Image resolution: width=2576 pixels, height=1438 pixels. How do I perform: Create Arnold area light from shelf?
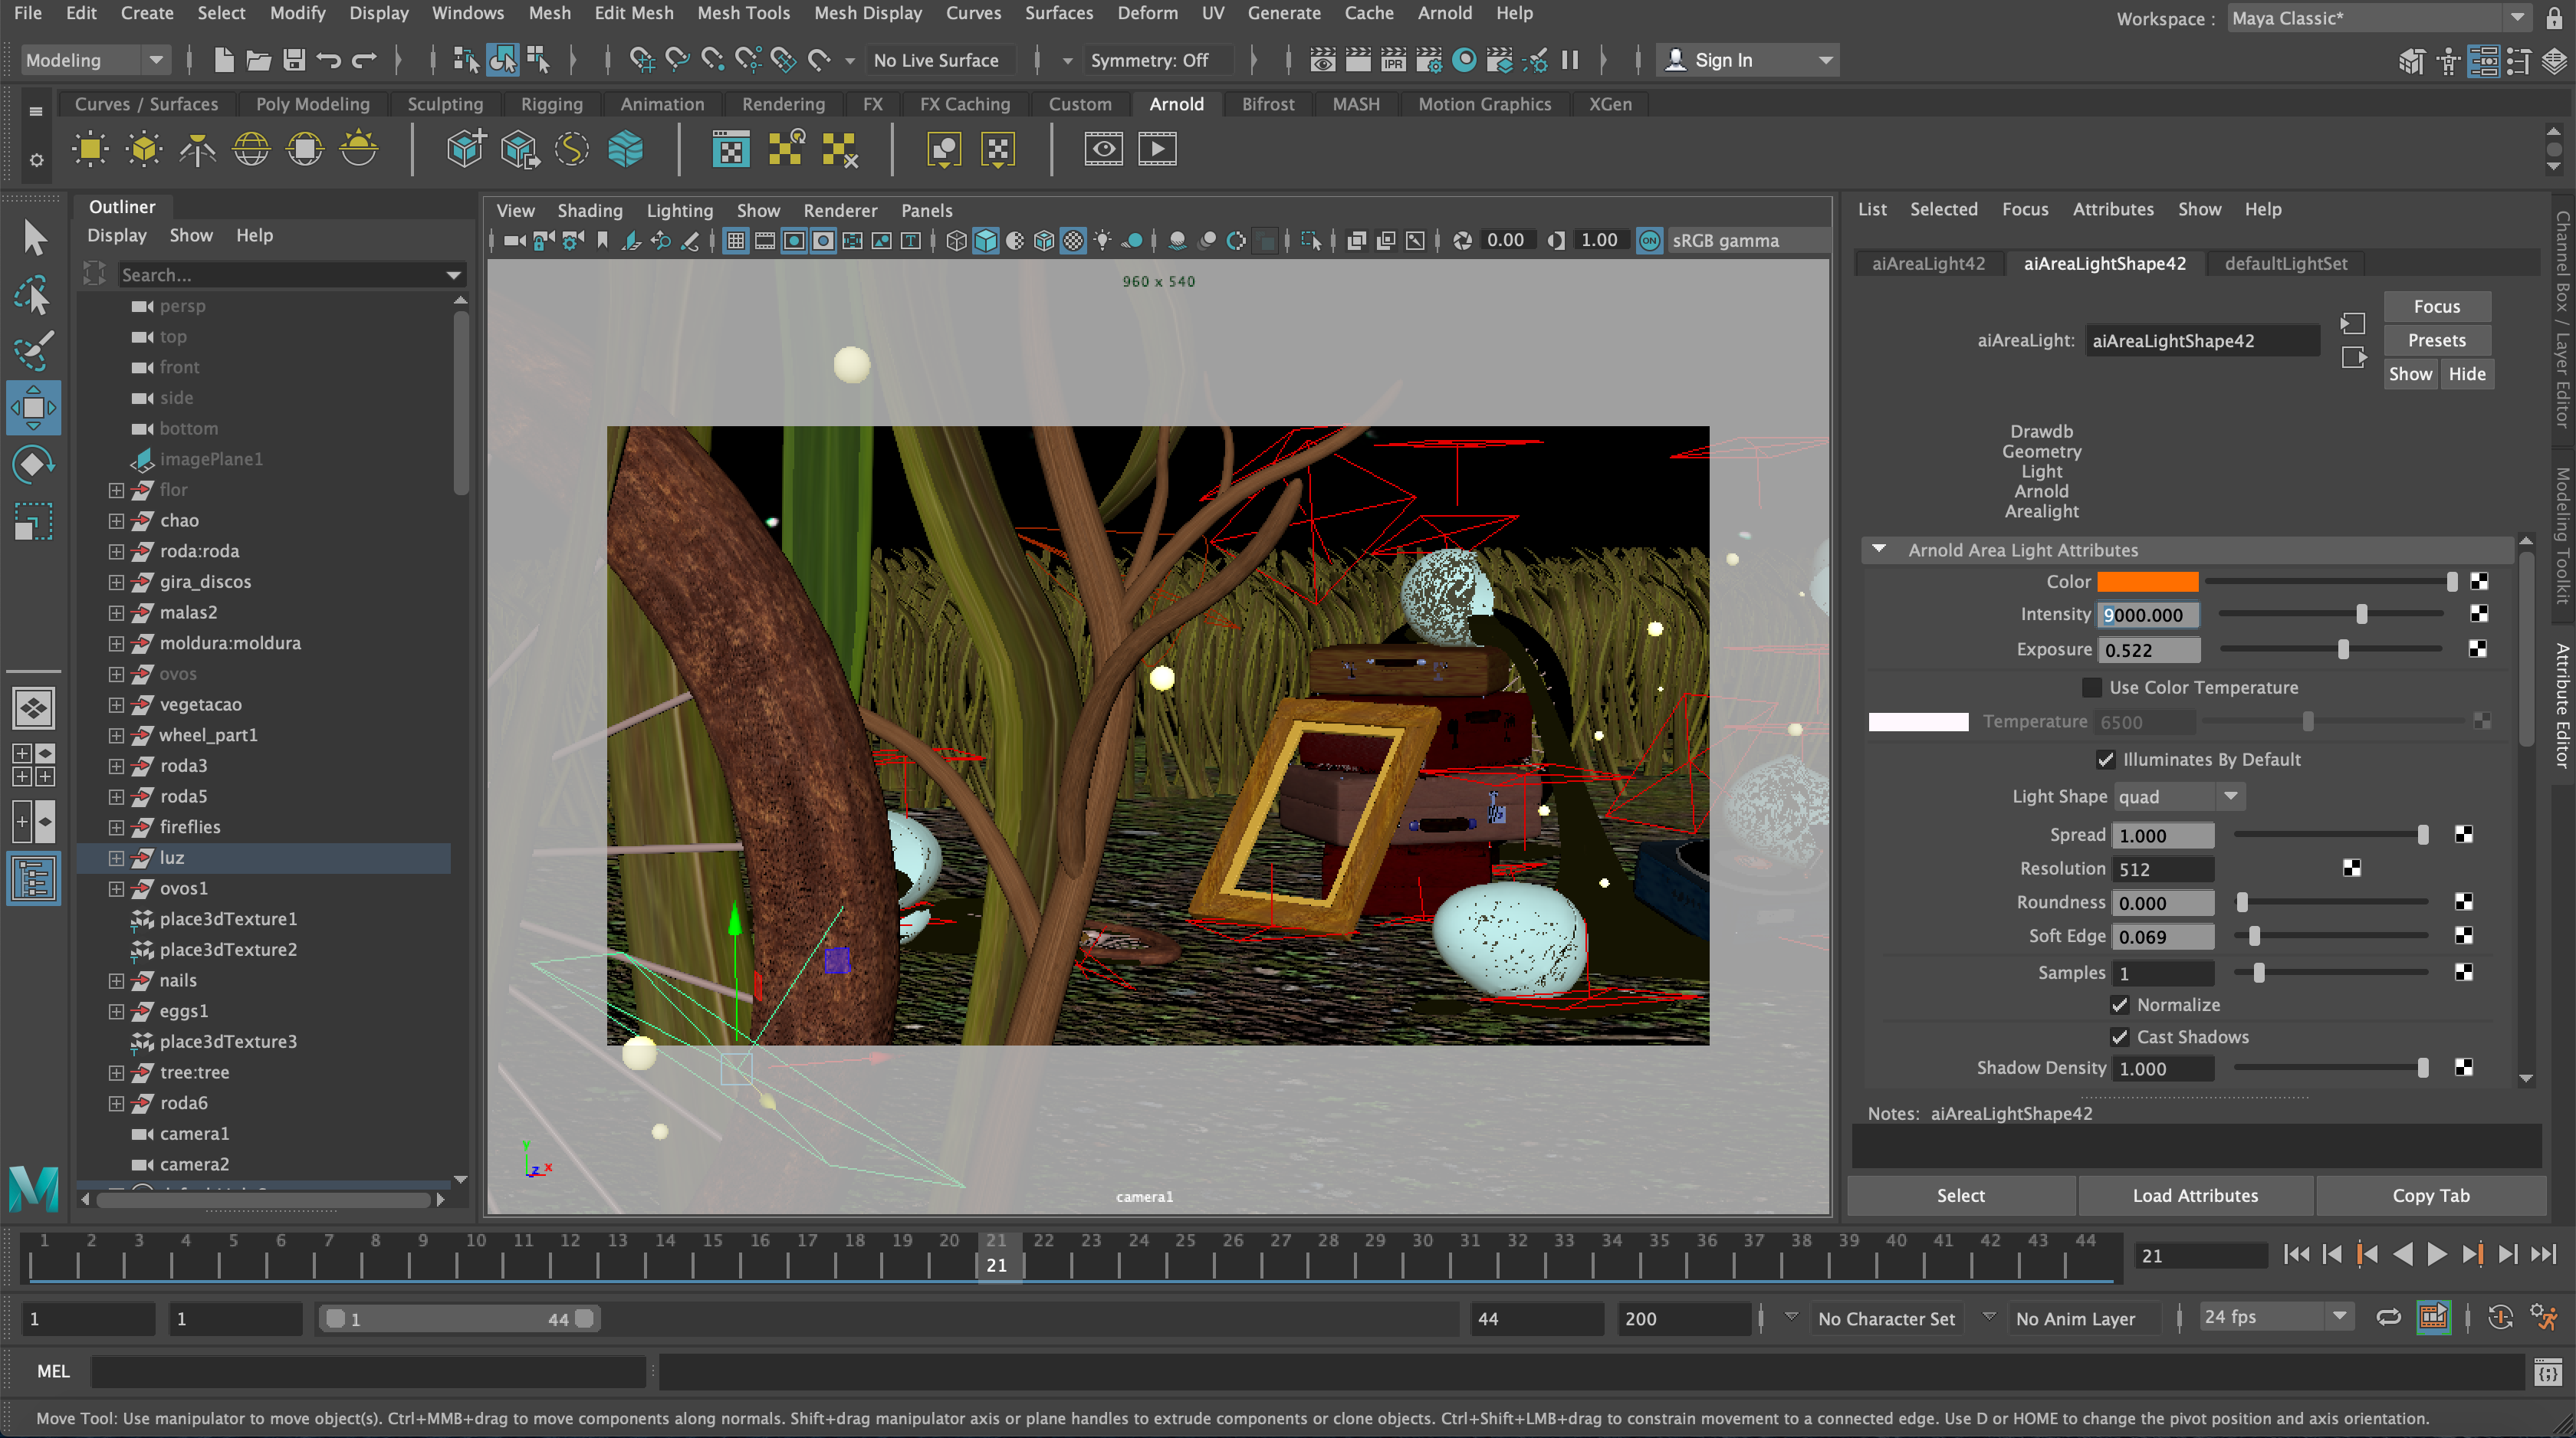91,150
